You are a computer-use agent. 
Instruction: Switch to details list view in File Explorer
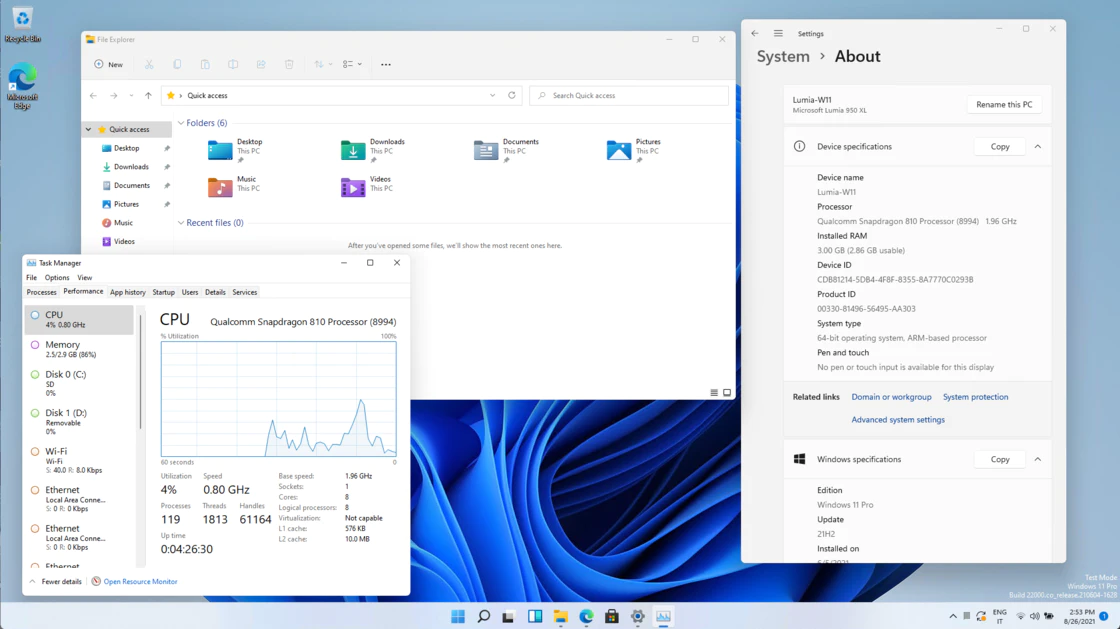714,393
